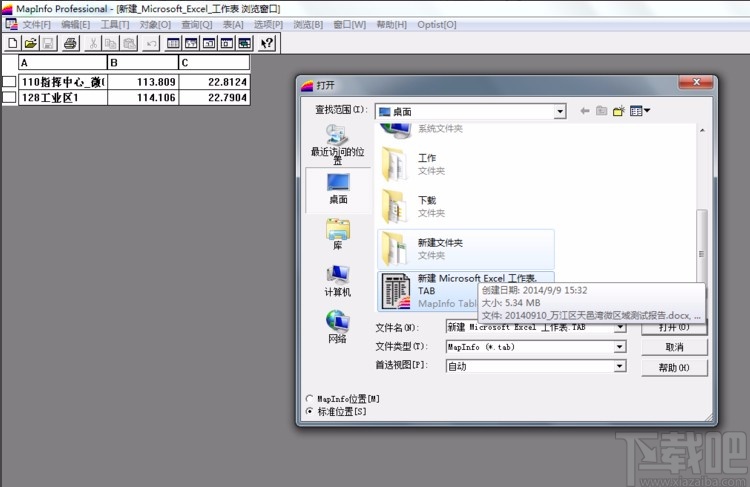Click the Open Table folder icon in toolbar
The image size is (750, 487).
click(31, 44)
